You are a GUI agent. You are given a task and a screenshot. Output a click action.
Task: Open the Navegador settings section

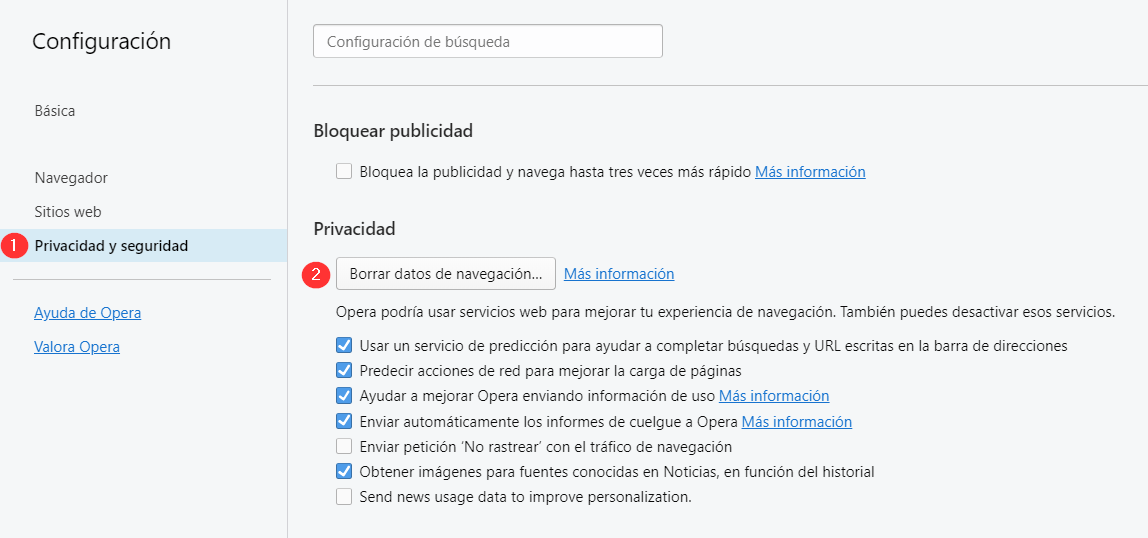click(x=71, y=178)
